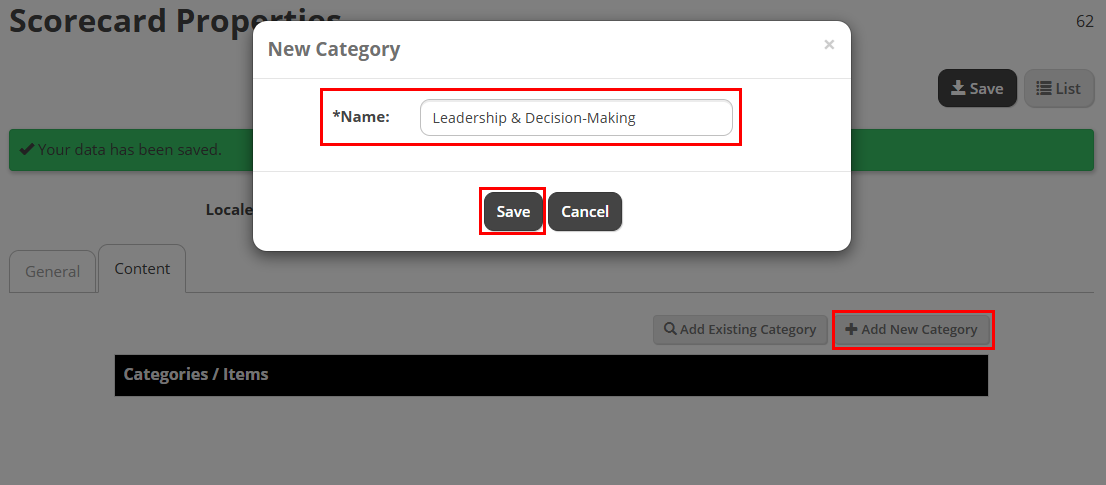The width and height of the screenshot is (1106, 485).
Task: Click the "Your data has been saved" banner
Action: click(551, 149)
